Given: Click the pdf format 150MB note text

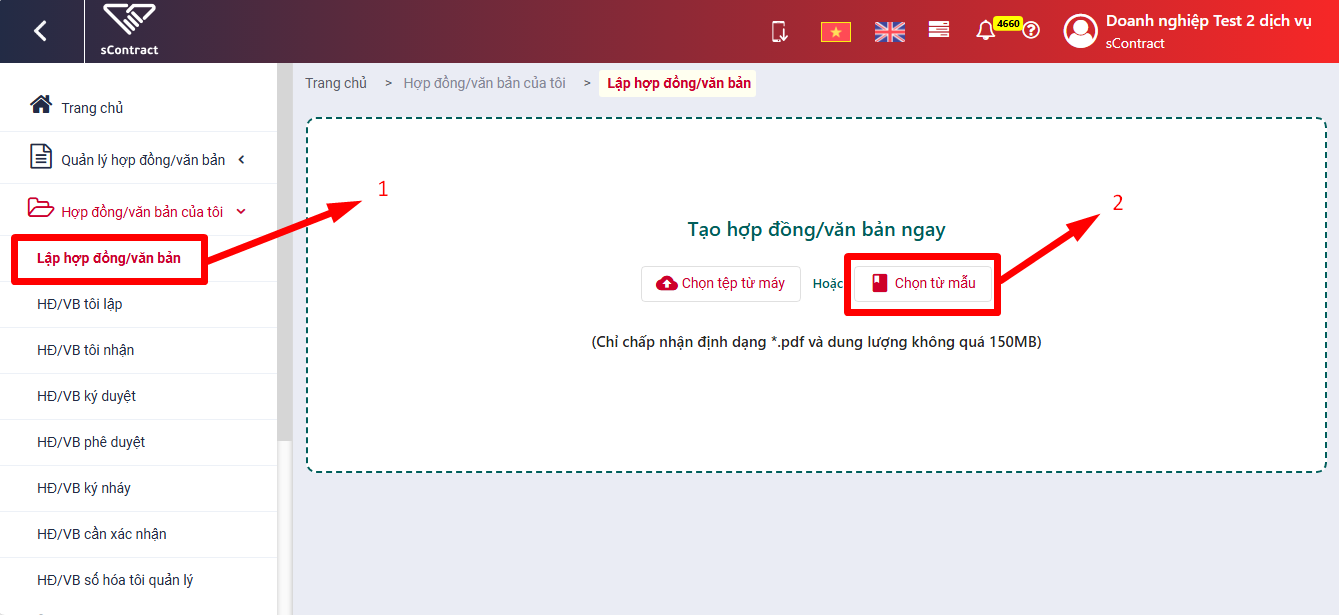Looking at the screenshot, I should pos(816,342).
